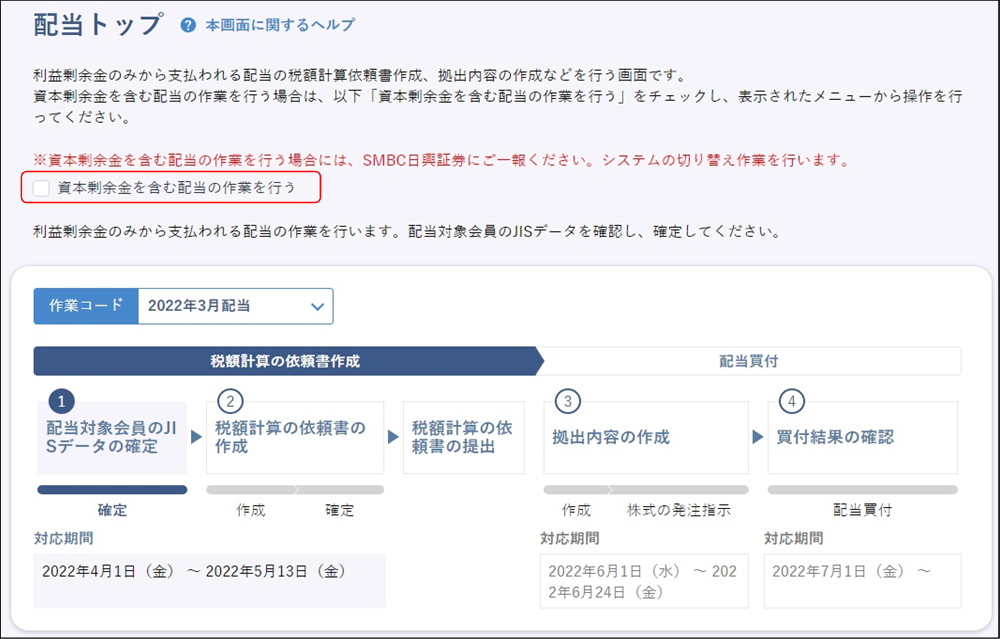Screen dimensions: 1000x639
Task: Click the arrow icon before 税額計算の依頼書の提出
Action: click(394, 437)
